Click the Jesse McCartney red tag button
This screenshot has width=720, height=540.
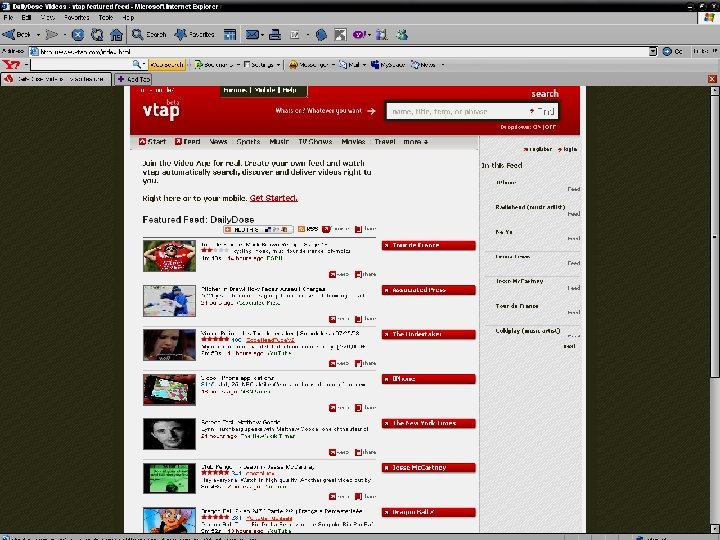[x=428, y=467]
